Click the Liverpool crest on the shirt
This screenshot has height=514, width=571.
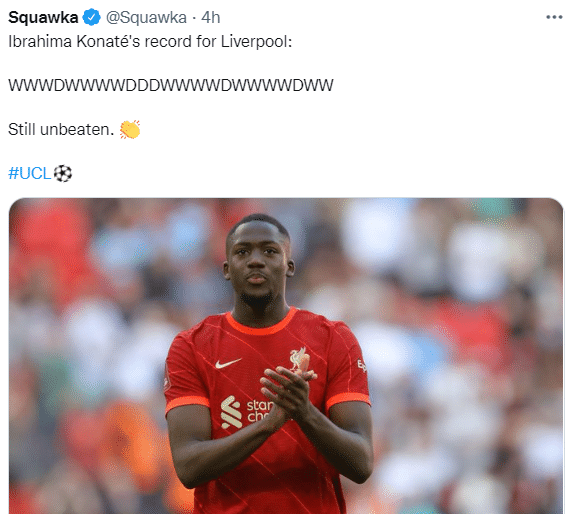[300, 361]
